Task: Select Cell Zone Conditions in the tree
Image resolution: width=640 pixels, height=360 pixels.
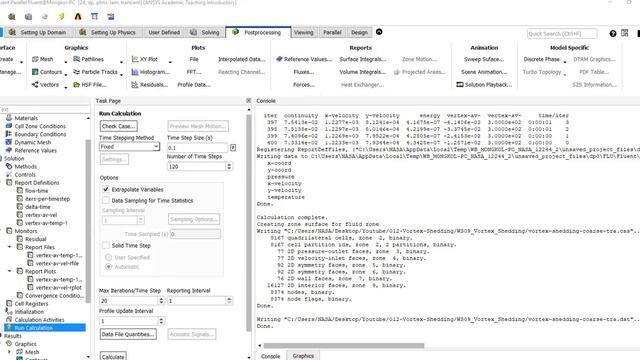Action: (40, 126)
